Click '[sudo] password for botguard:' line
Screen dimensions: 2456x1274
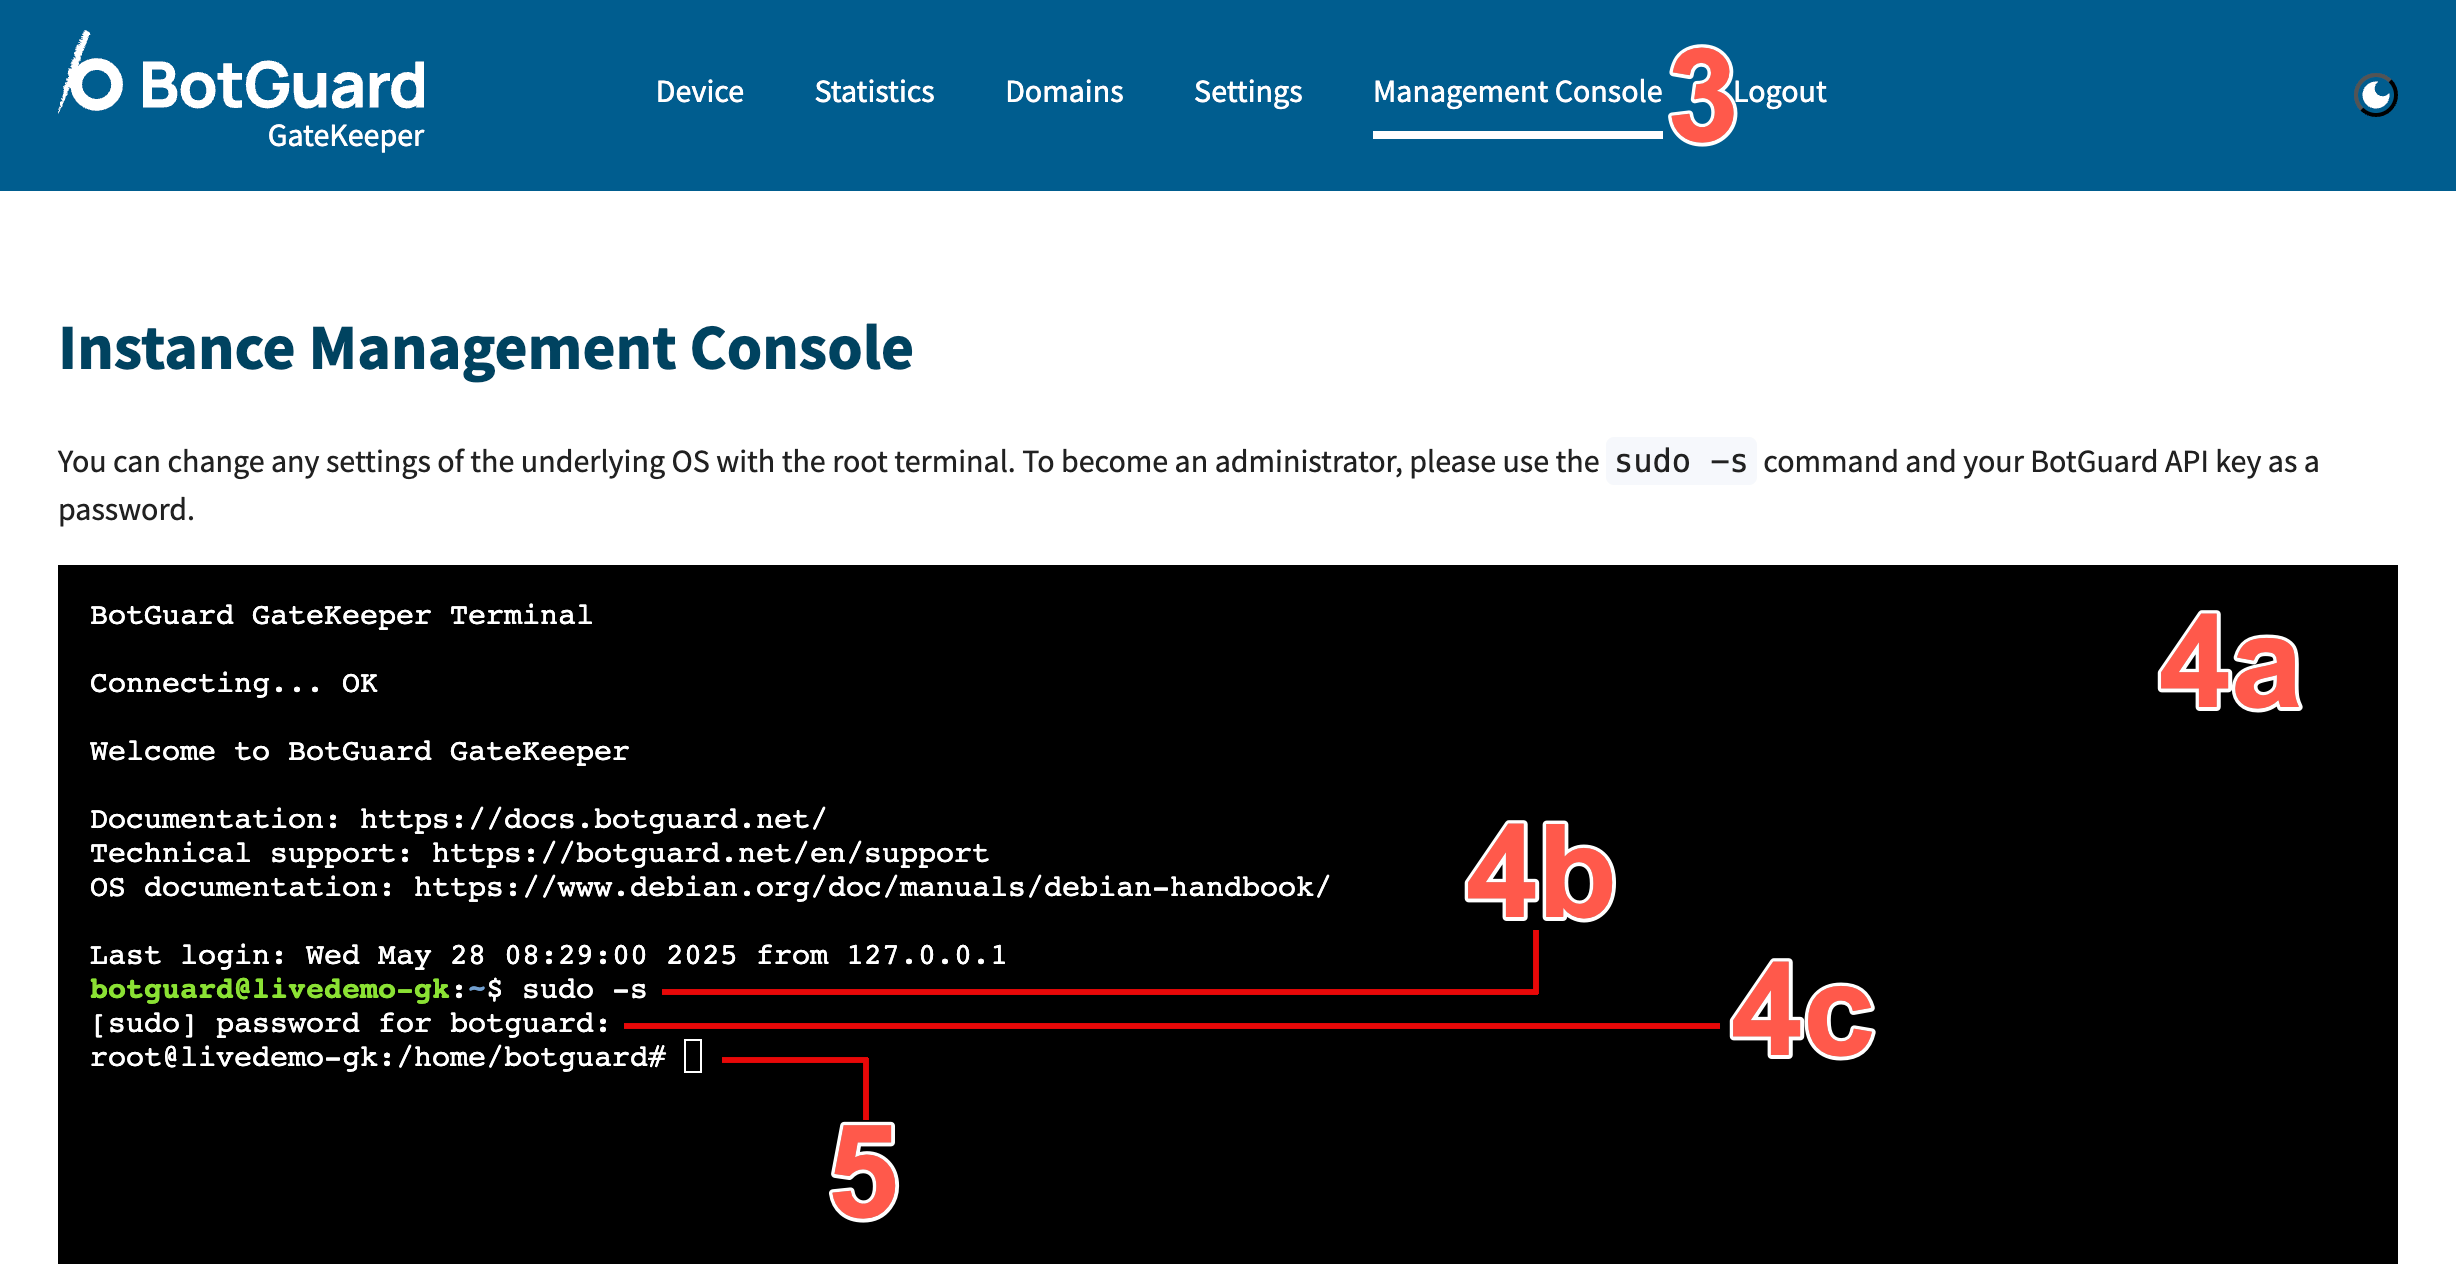pos(350,1023)
